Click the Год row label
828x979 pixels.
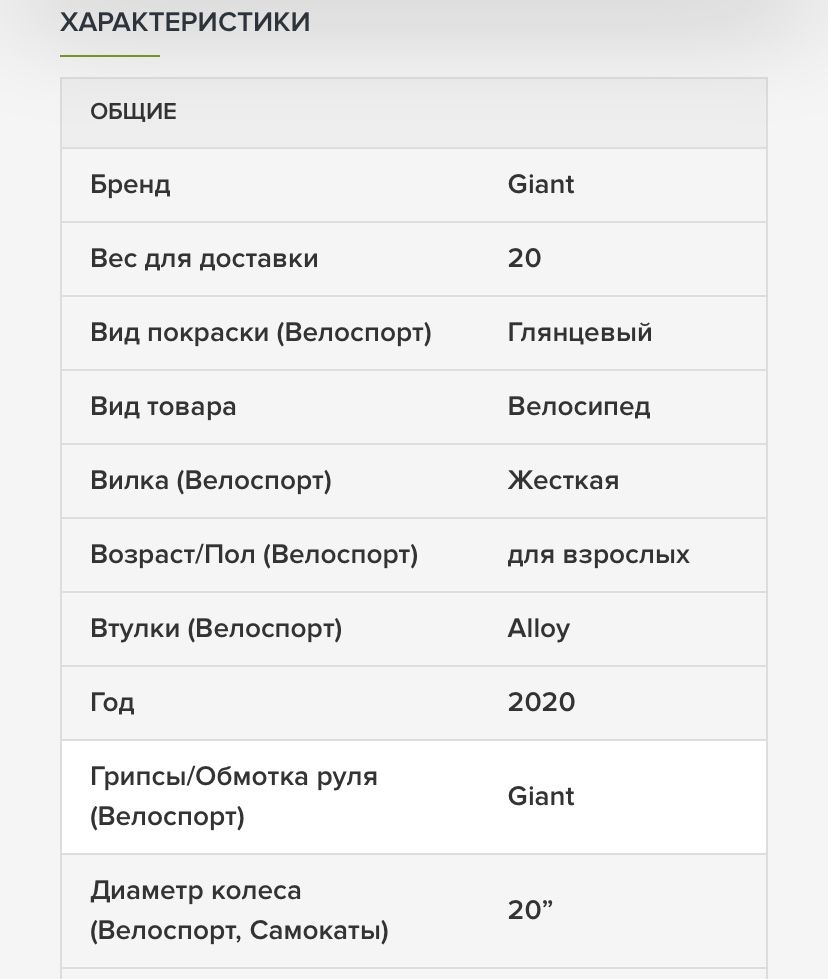pos(112,702)
